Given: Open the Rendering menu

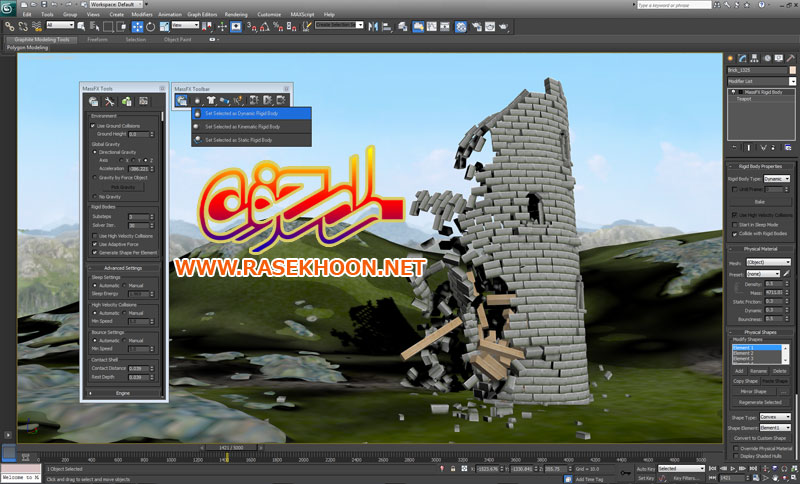Looking at the screenshot, I should (236, 14).
